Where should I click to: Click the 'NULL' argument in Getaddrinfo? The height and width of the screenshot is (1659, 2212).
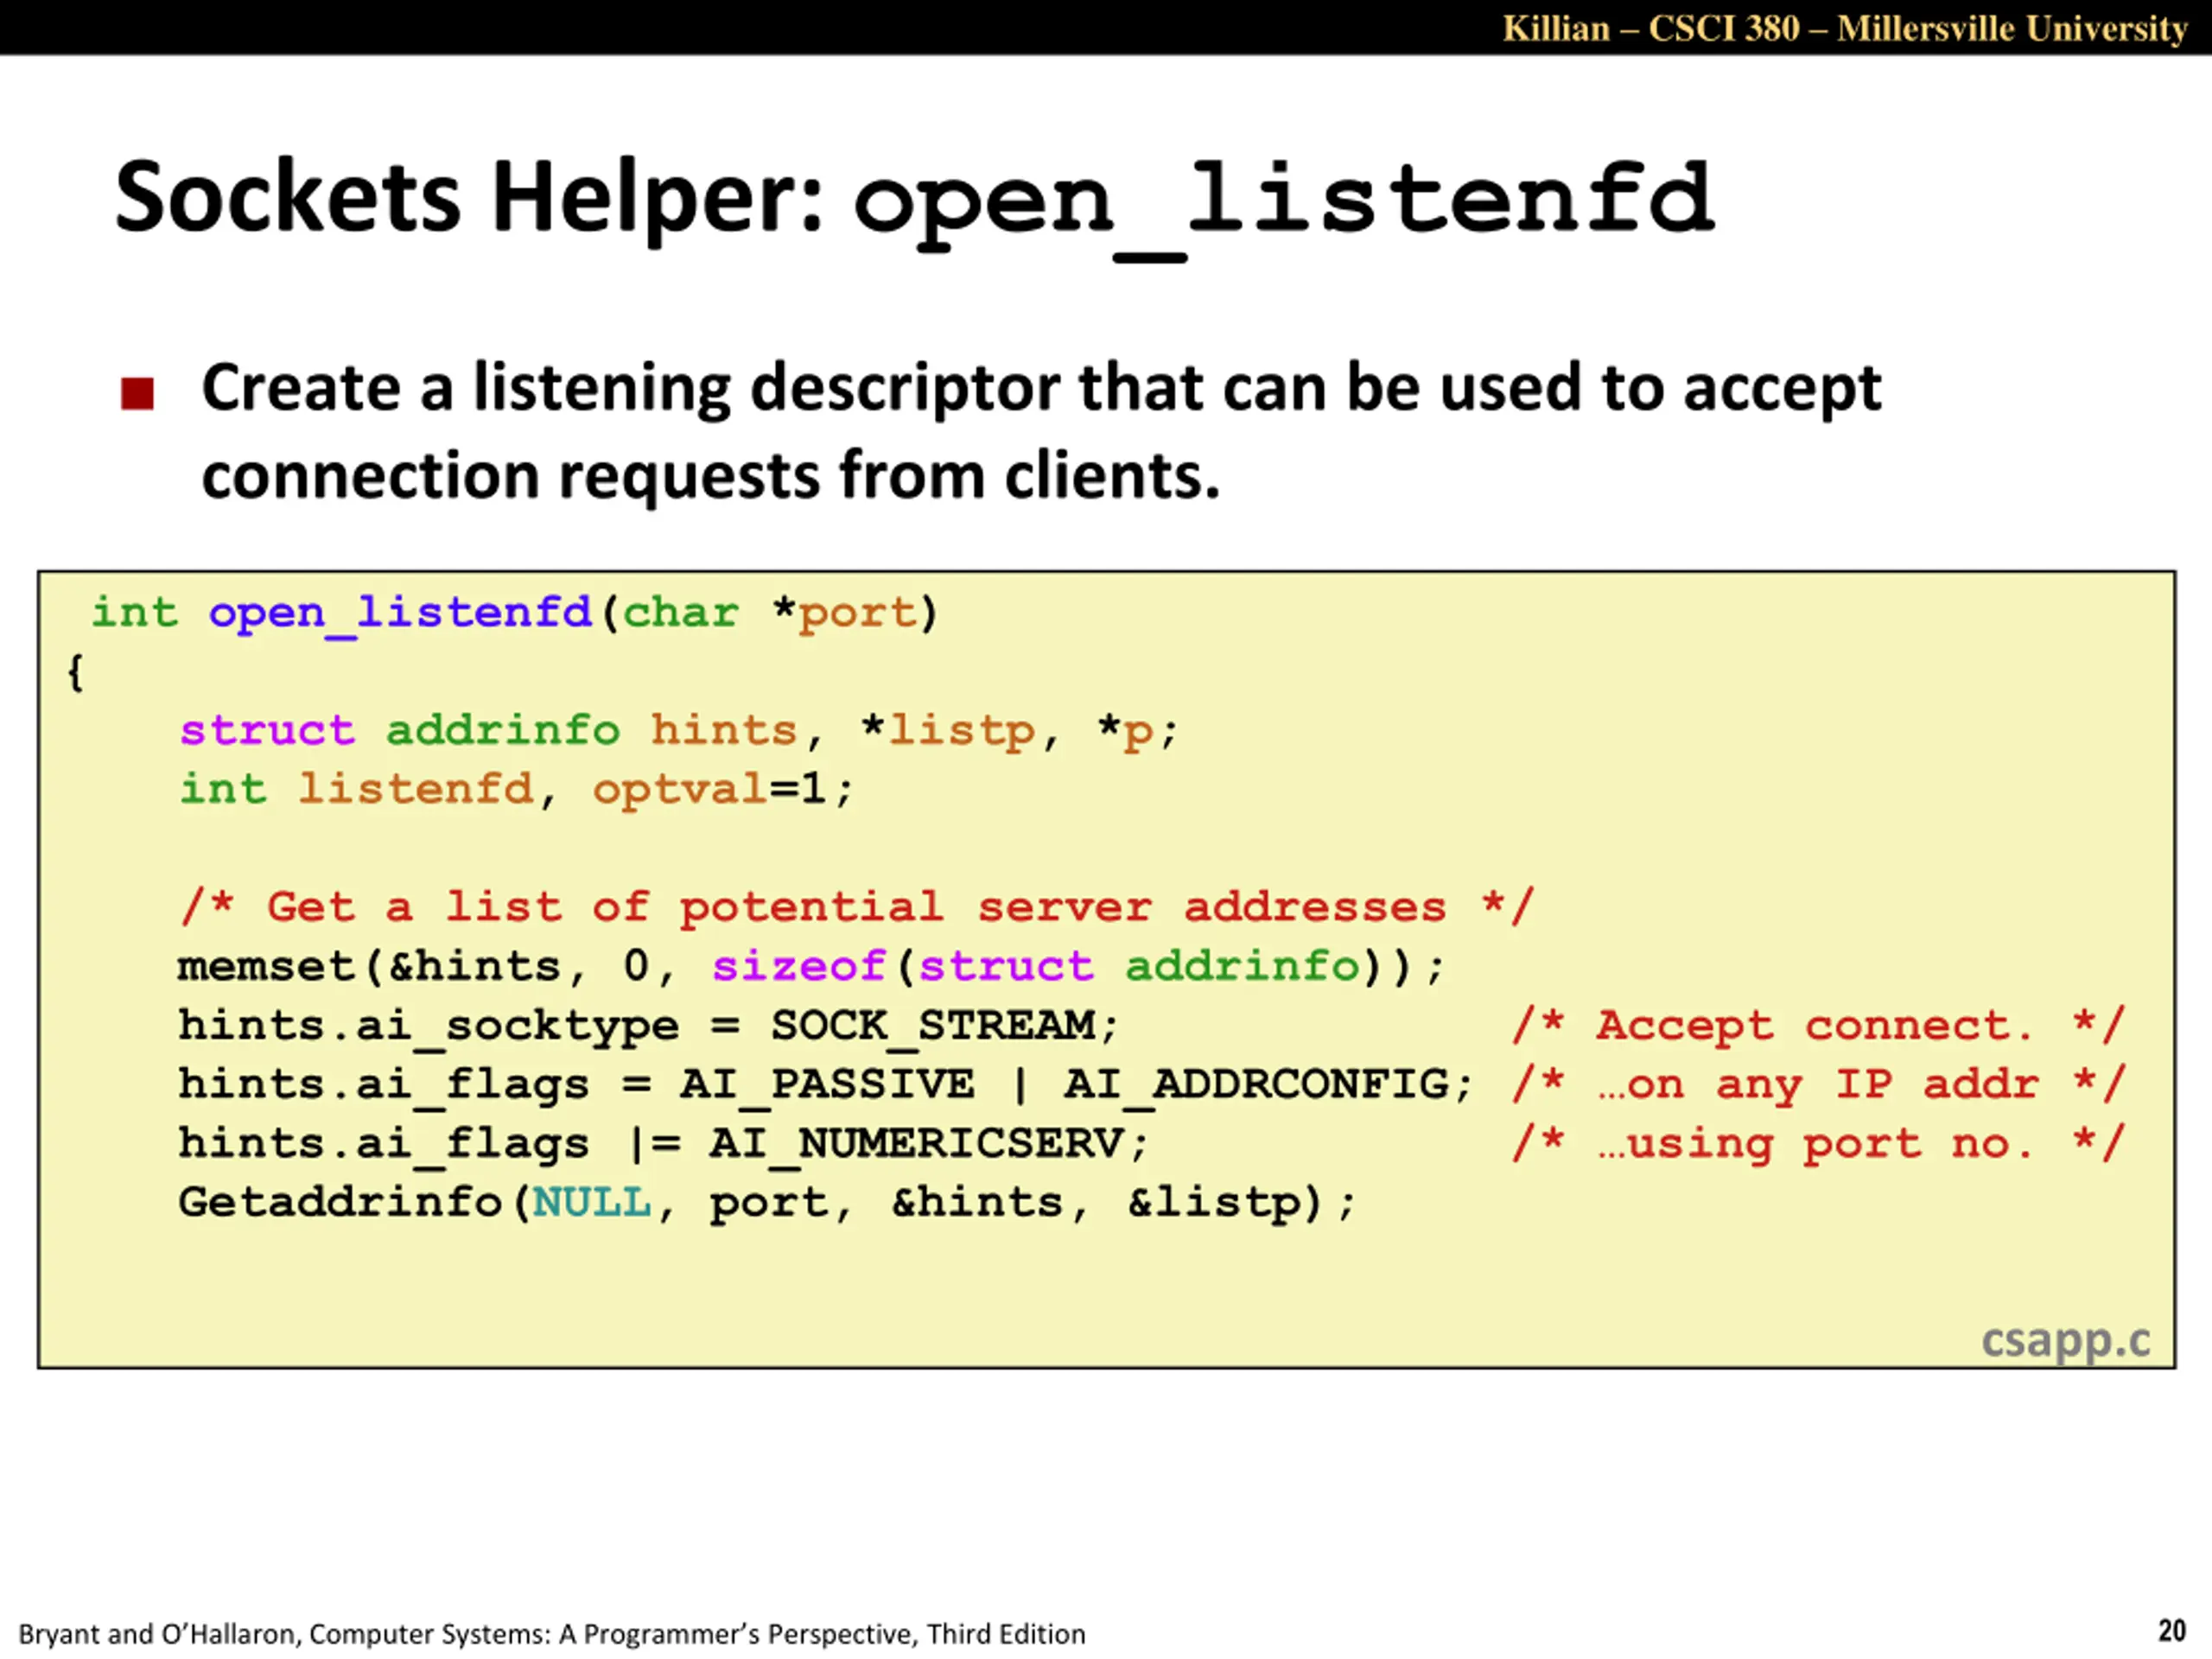tap(591, 1203)
